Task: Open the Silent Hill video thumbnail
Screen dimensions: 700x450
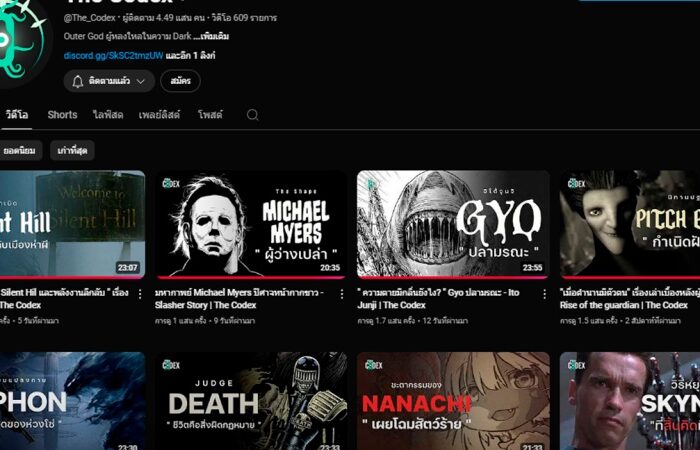Action: (72, 224)
